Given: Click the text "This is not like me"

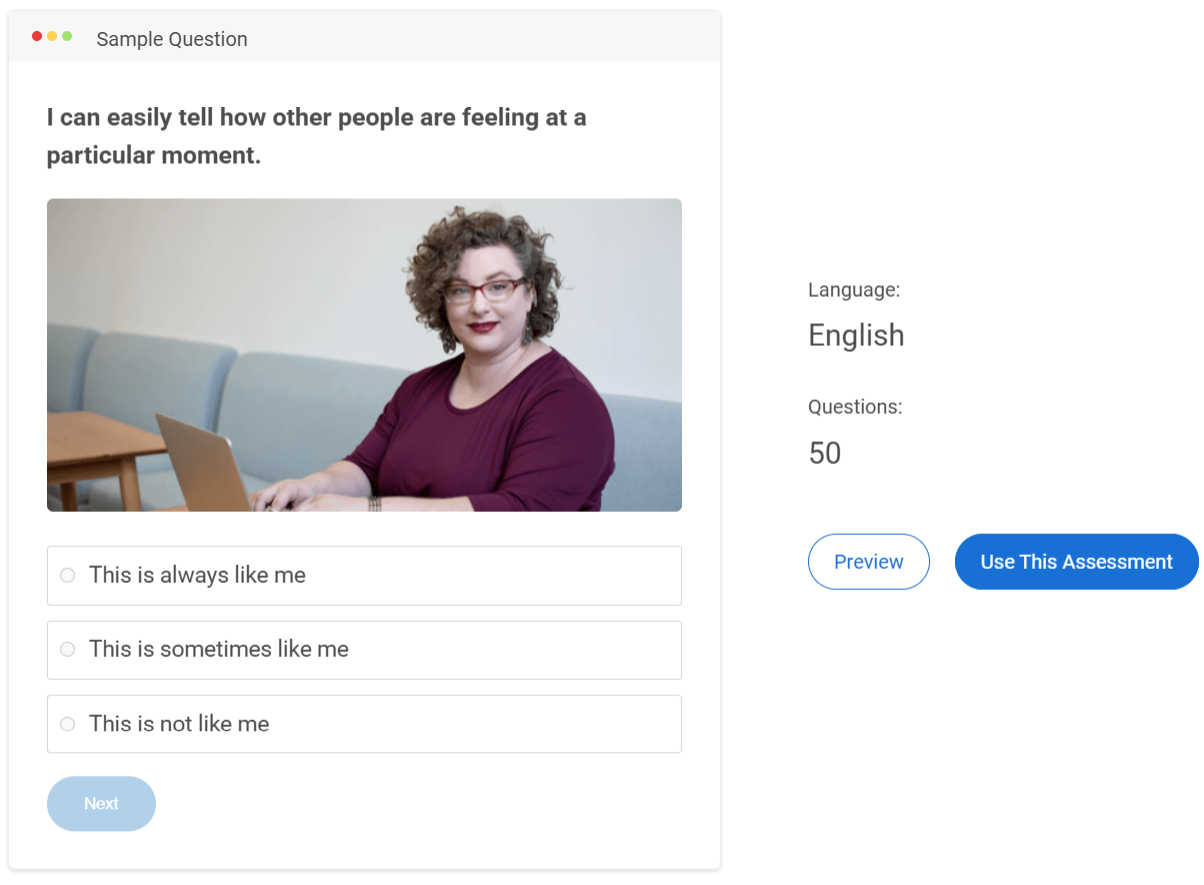Looking at the screenshot, I should 177,723.
